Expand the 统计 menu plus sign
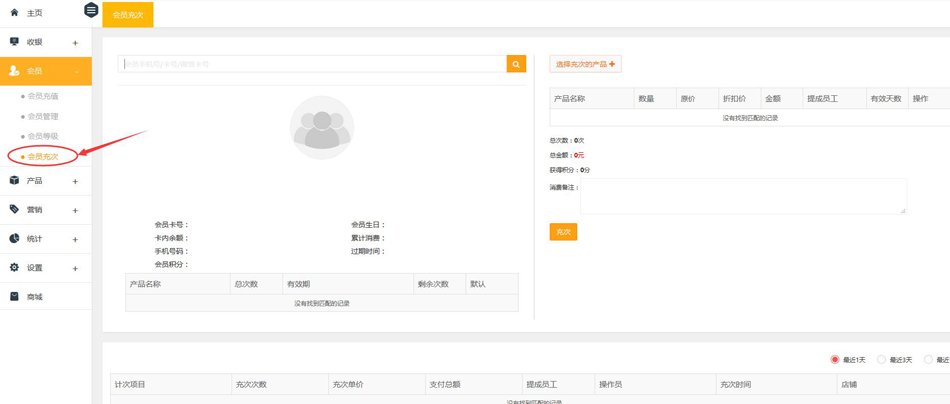This screenshot has width=950, height=404. 75,240
